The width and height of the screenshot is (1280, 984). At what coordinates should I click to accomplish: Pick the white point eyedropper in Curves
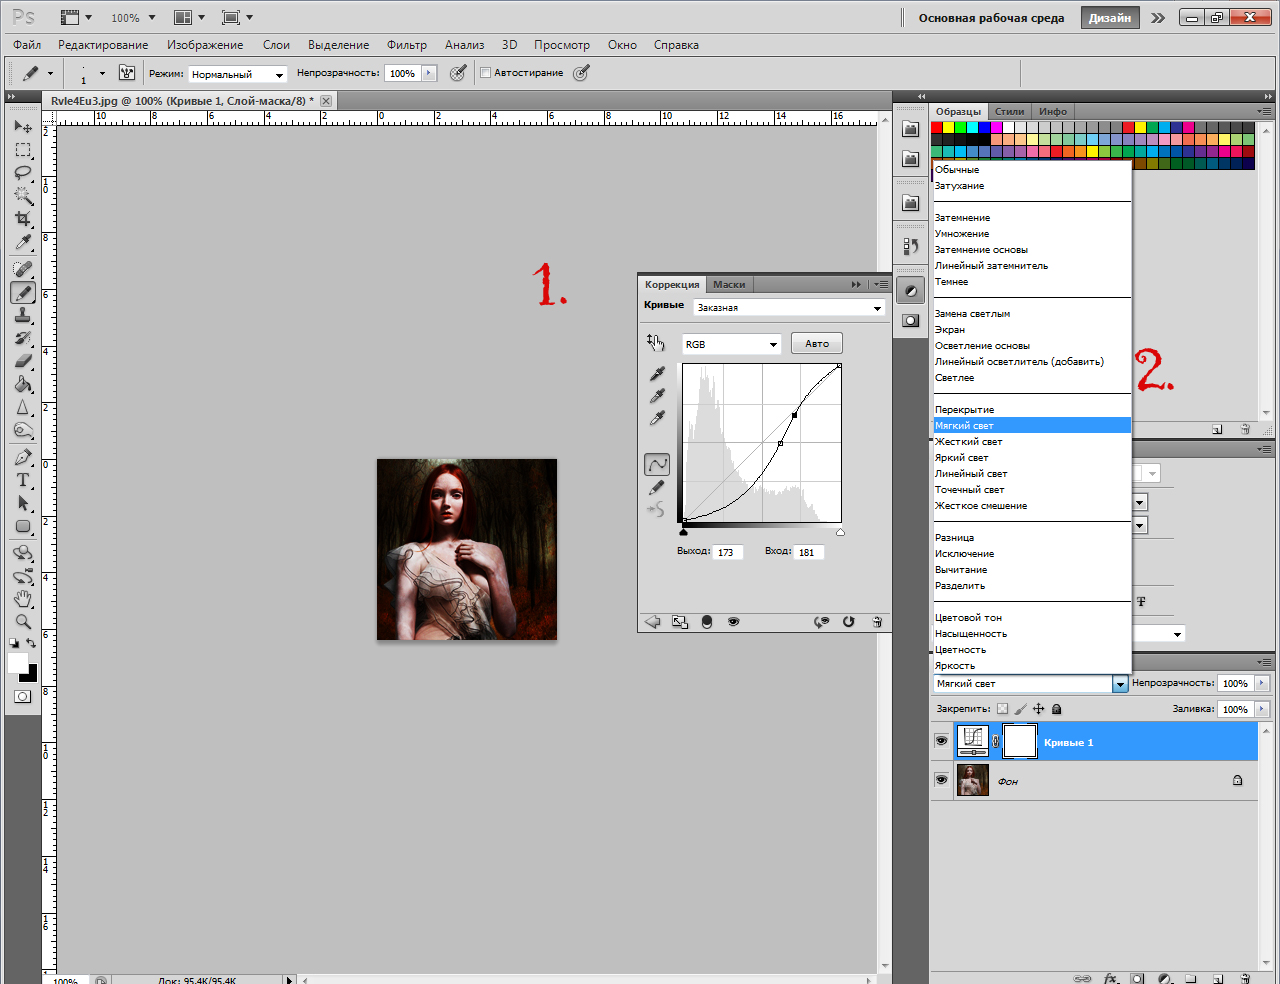[x=657, y=418]
